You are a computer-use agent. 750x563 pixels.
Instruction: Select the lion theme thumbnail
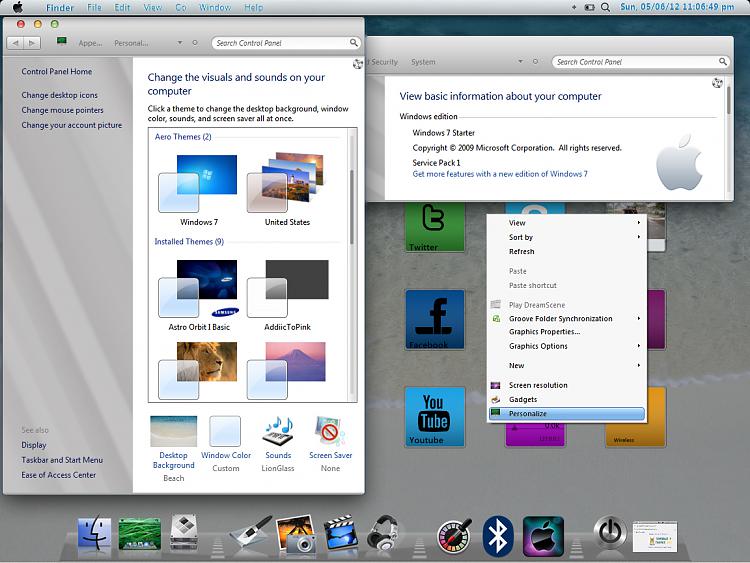tap(198, 370)
